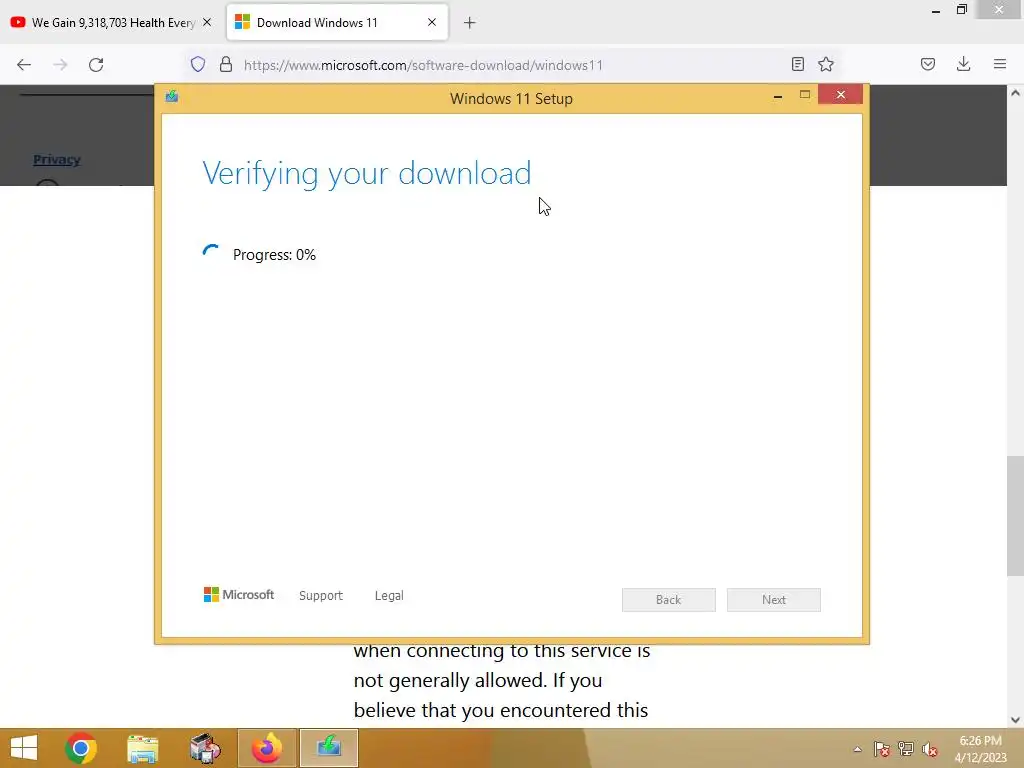Open the Support link in Setup
Viewport: 1024px width, 768px height.
coord(321,596)
